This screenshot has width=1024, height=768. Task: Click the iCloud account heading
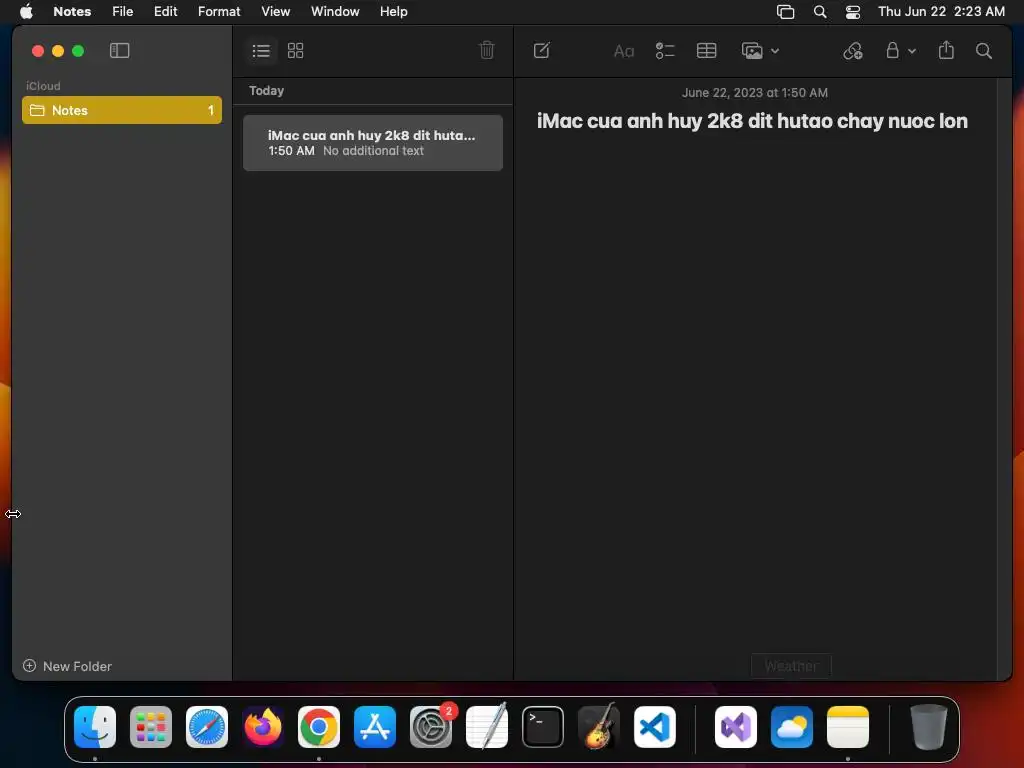(43, 86)
